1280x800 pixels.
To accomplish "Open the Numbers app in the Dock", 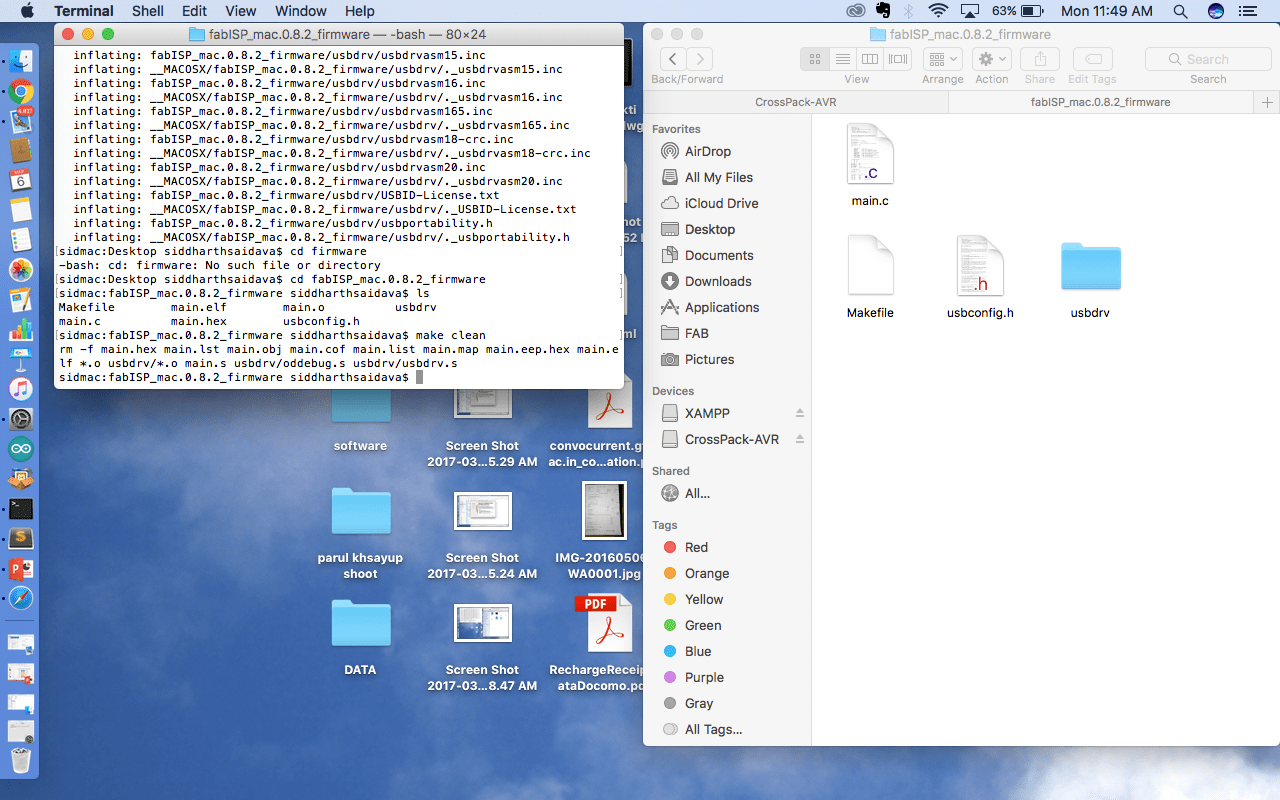I will (21, 329).
